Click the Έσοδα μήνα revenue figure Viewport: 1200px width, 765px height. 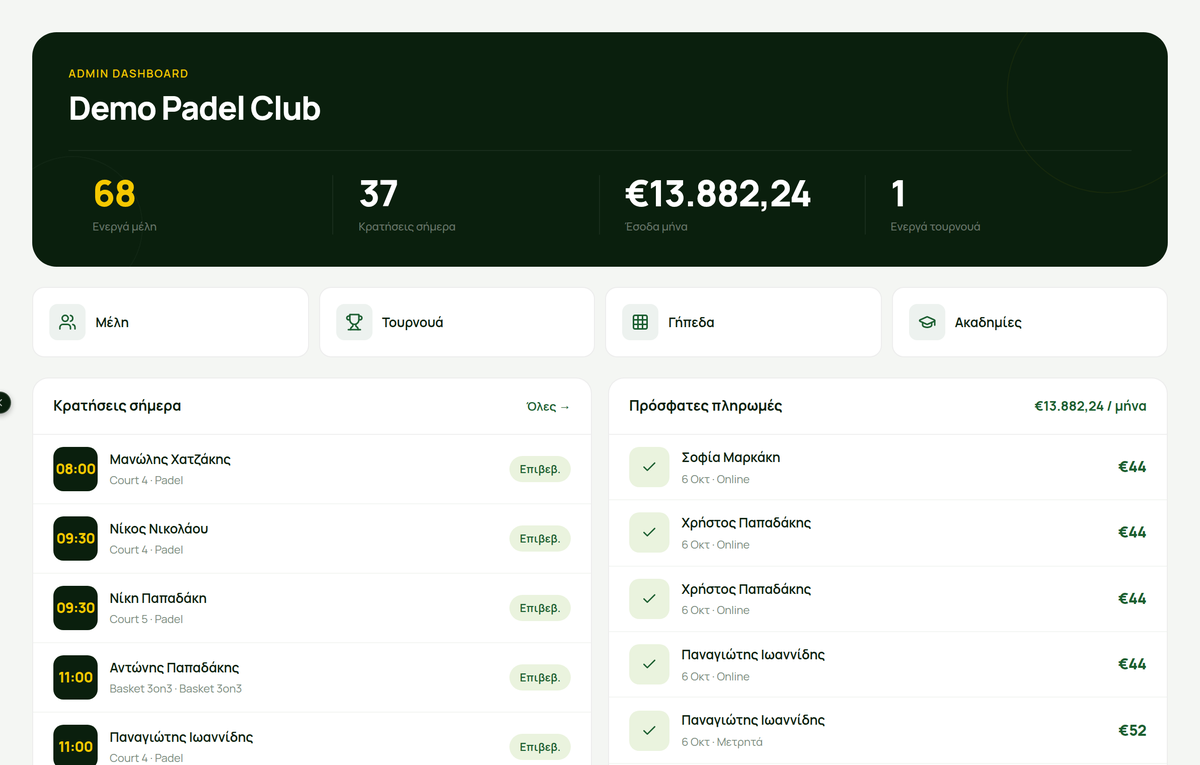(x=718, y=193)
